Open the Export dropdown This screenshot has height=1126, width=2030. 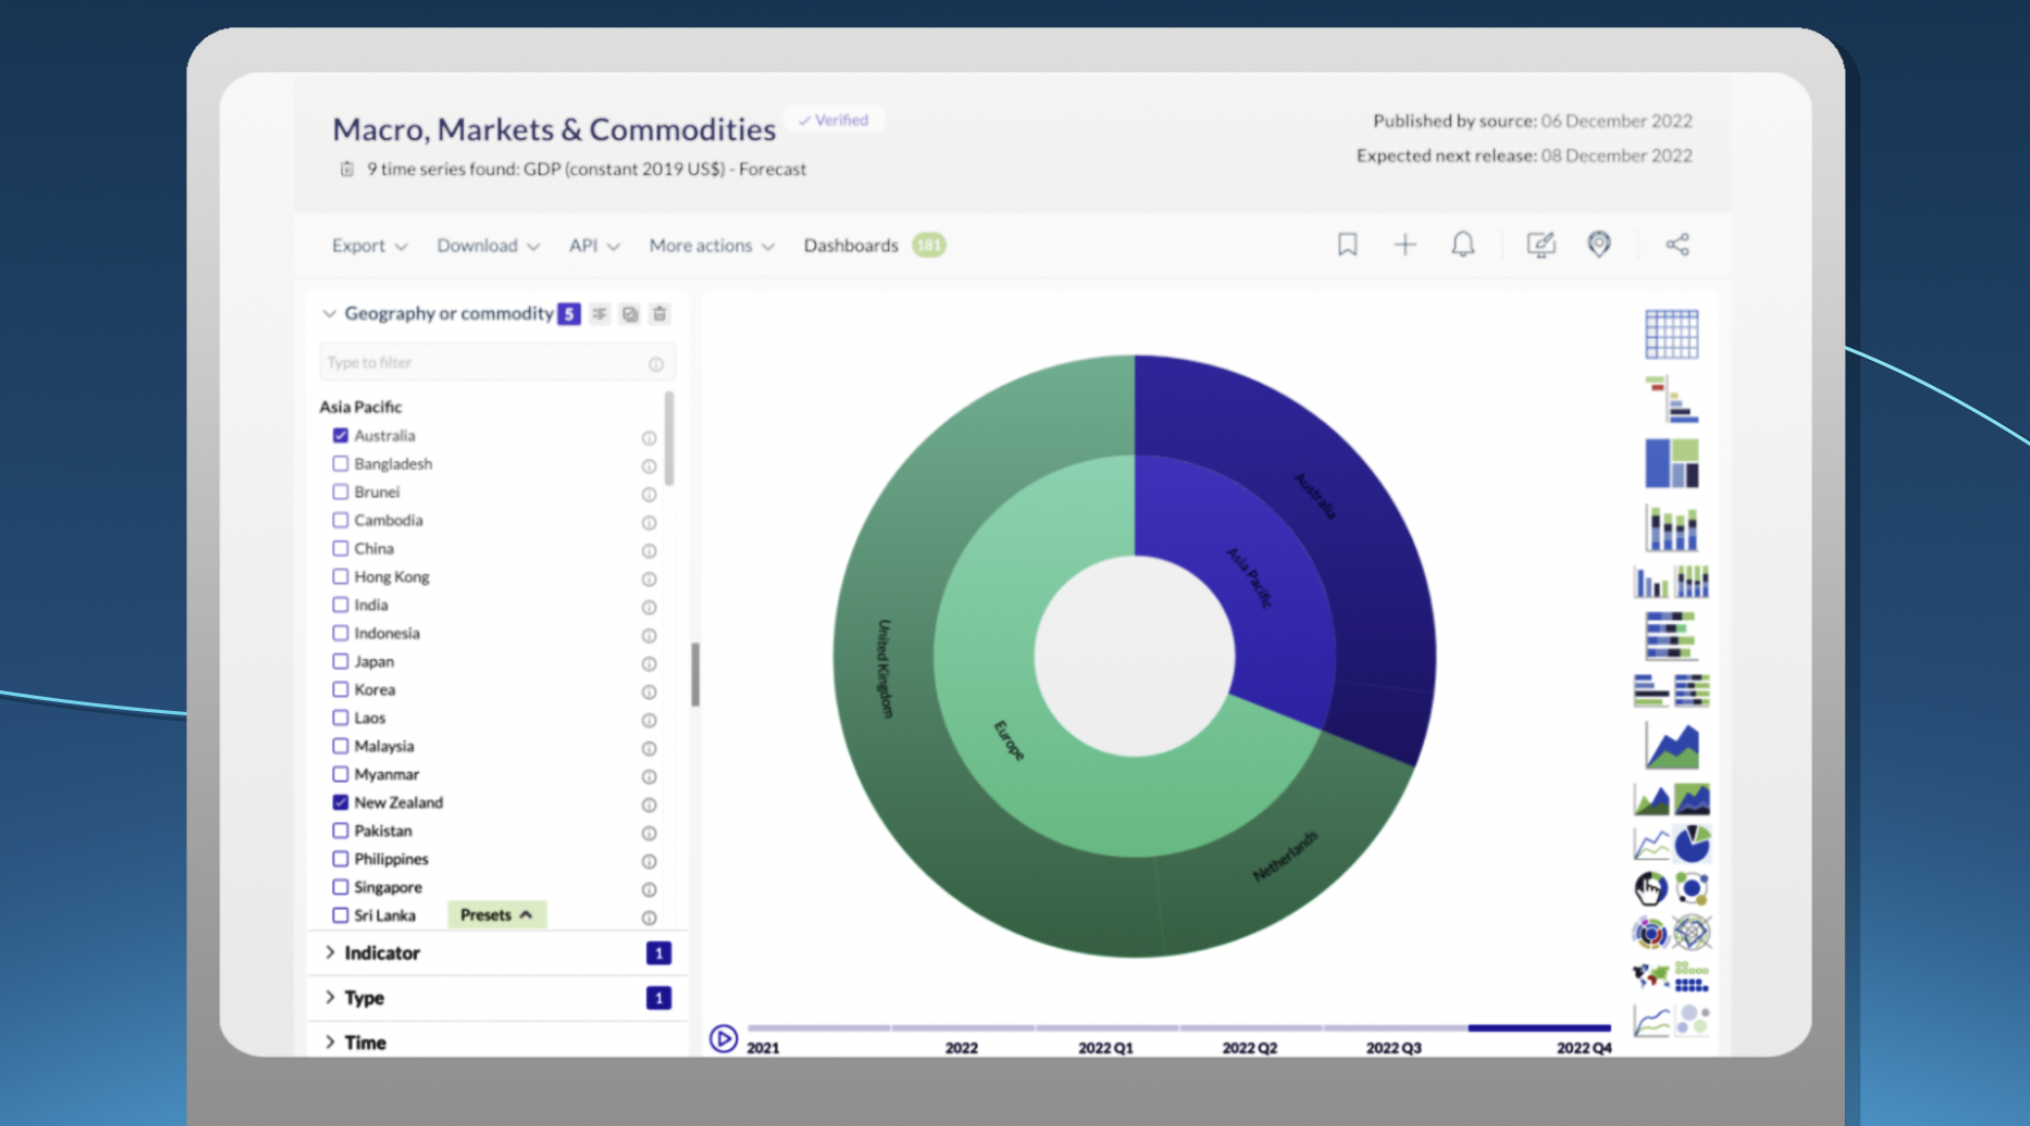(x=369, y=245)
